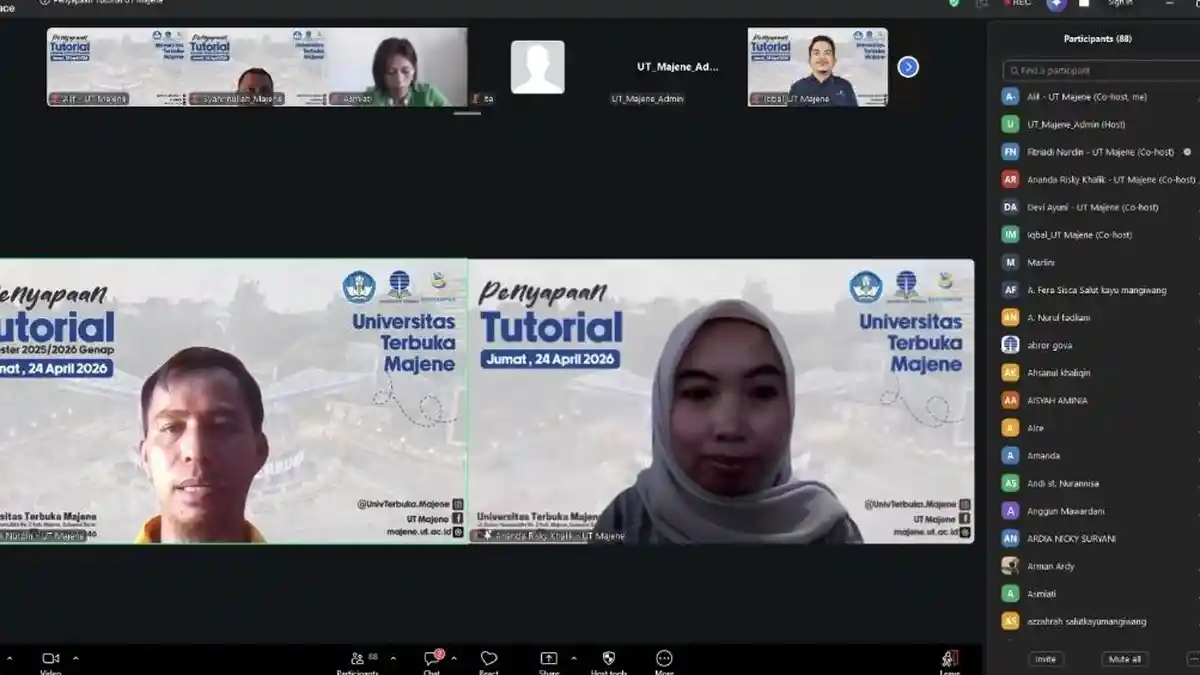The width and height of the screenshot is (1200, 675).
Task: Select the Asmiati video thumbnail
Action: 397,67
